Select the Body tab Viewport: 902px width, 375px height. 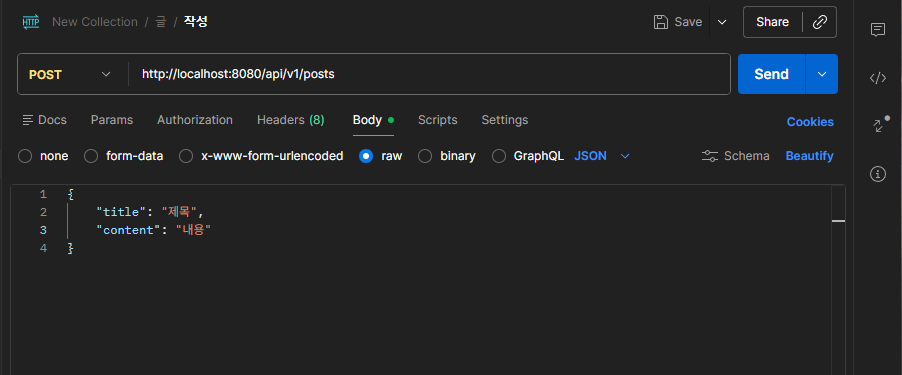tap(373, 120)
